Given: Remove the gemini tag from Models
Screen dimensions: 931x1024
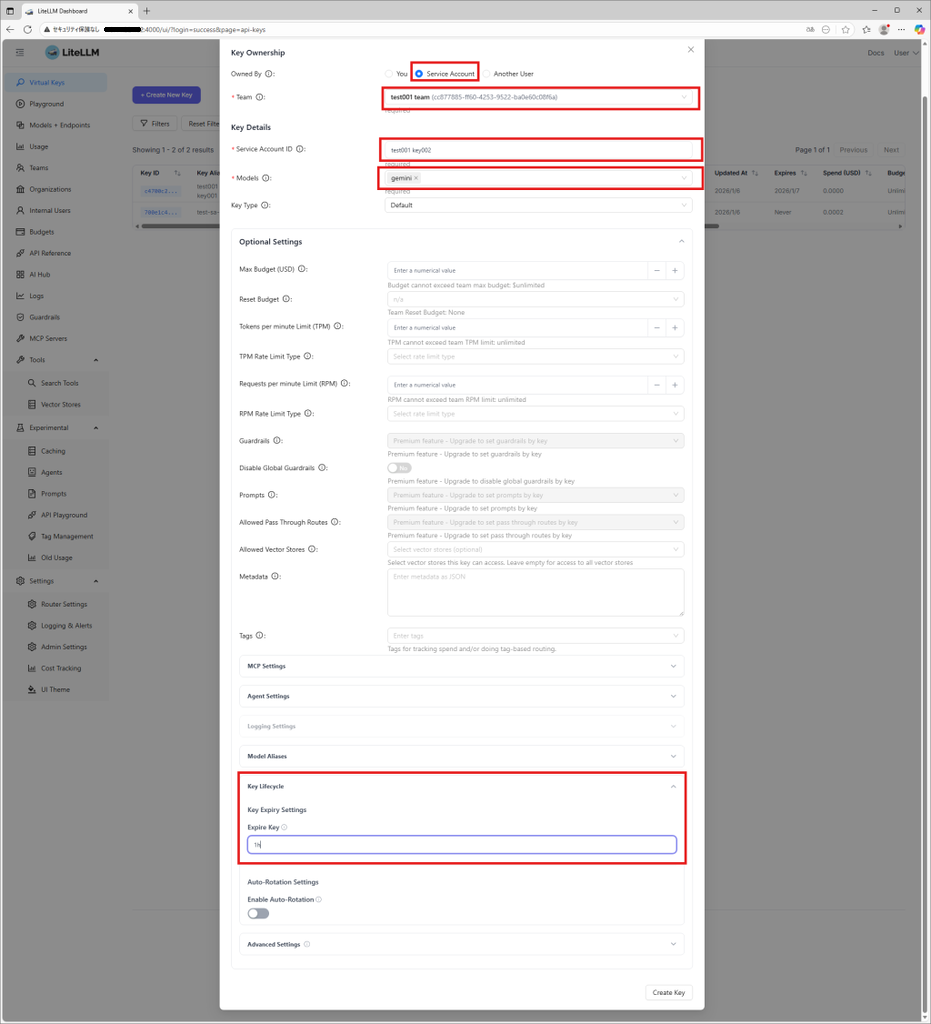Looking at the screenshot, I should click(416, 178).
